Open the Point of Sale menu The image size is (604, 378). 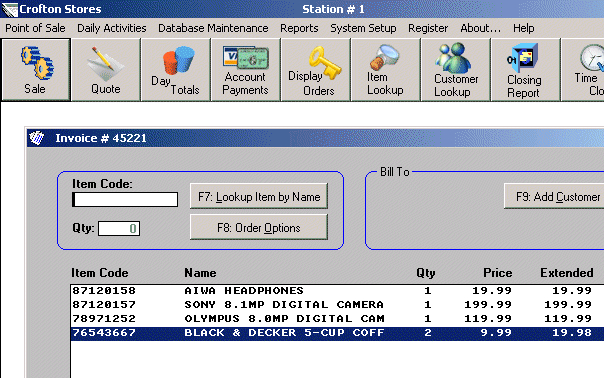(35, 28)
